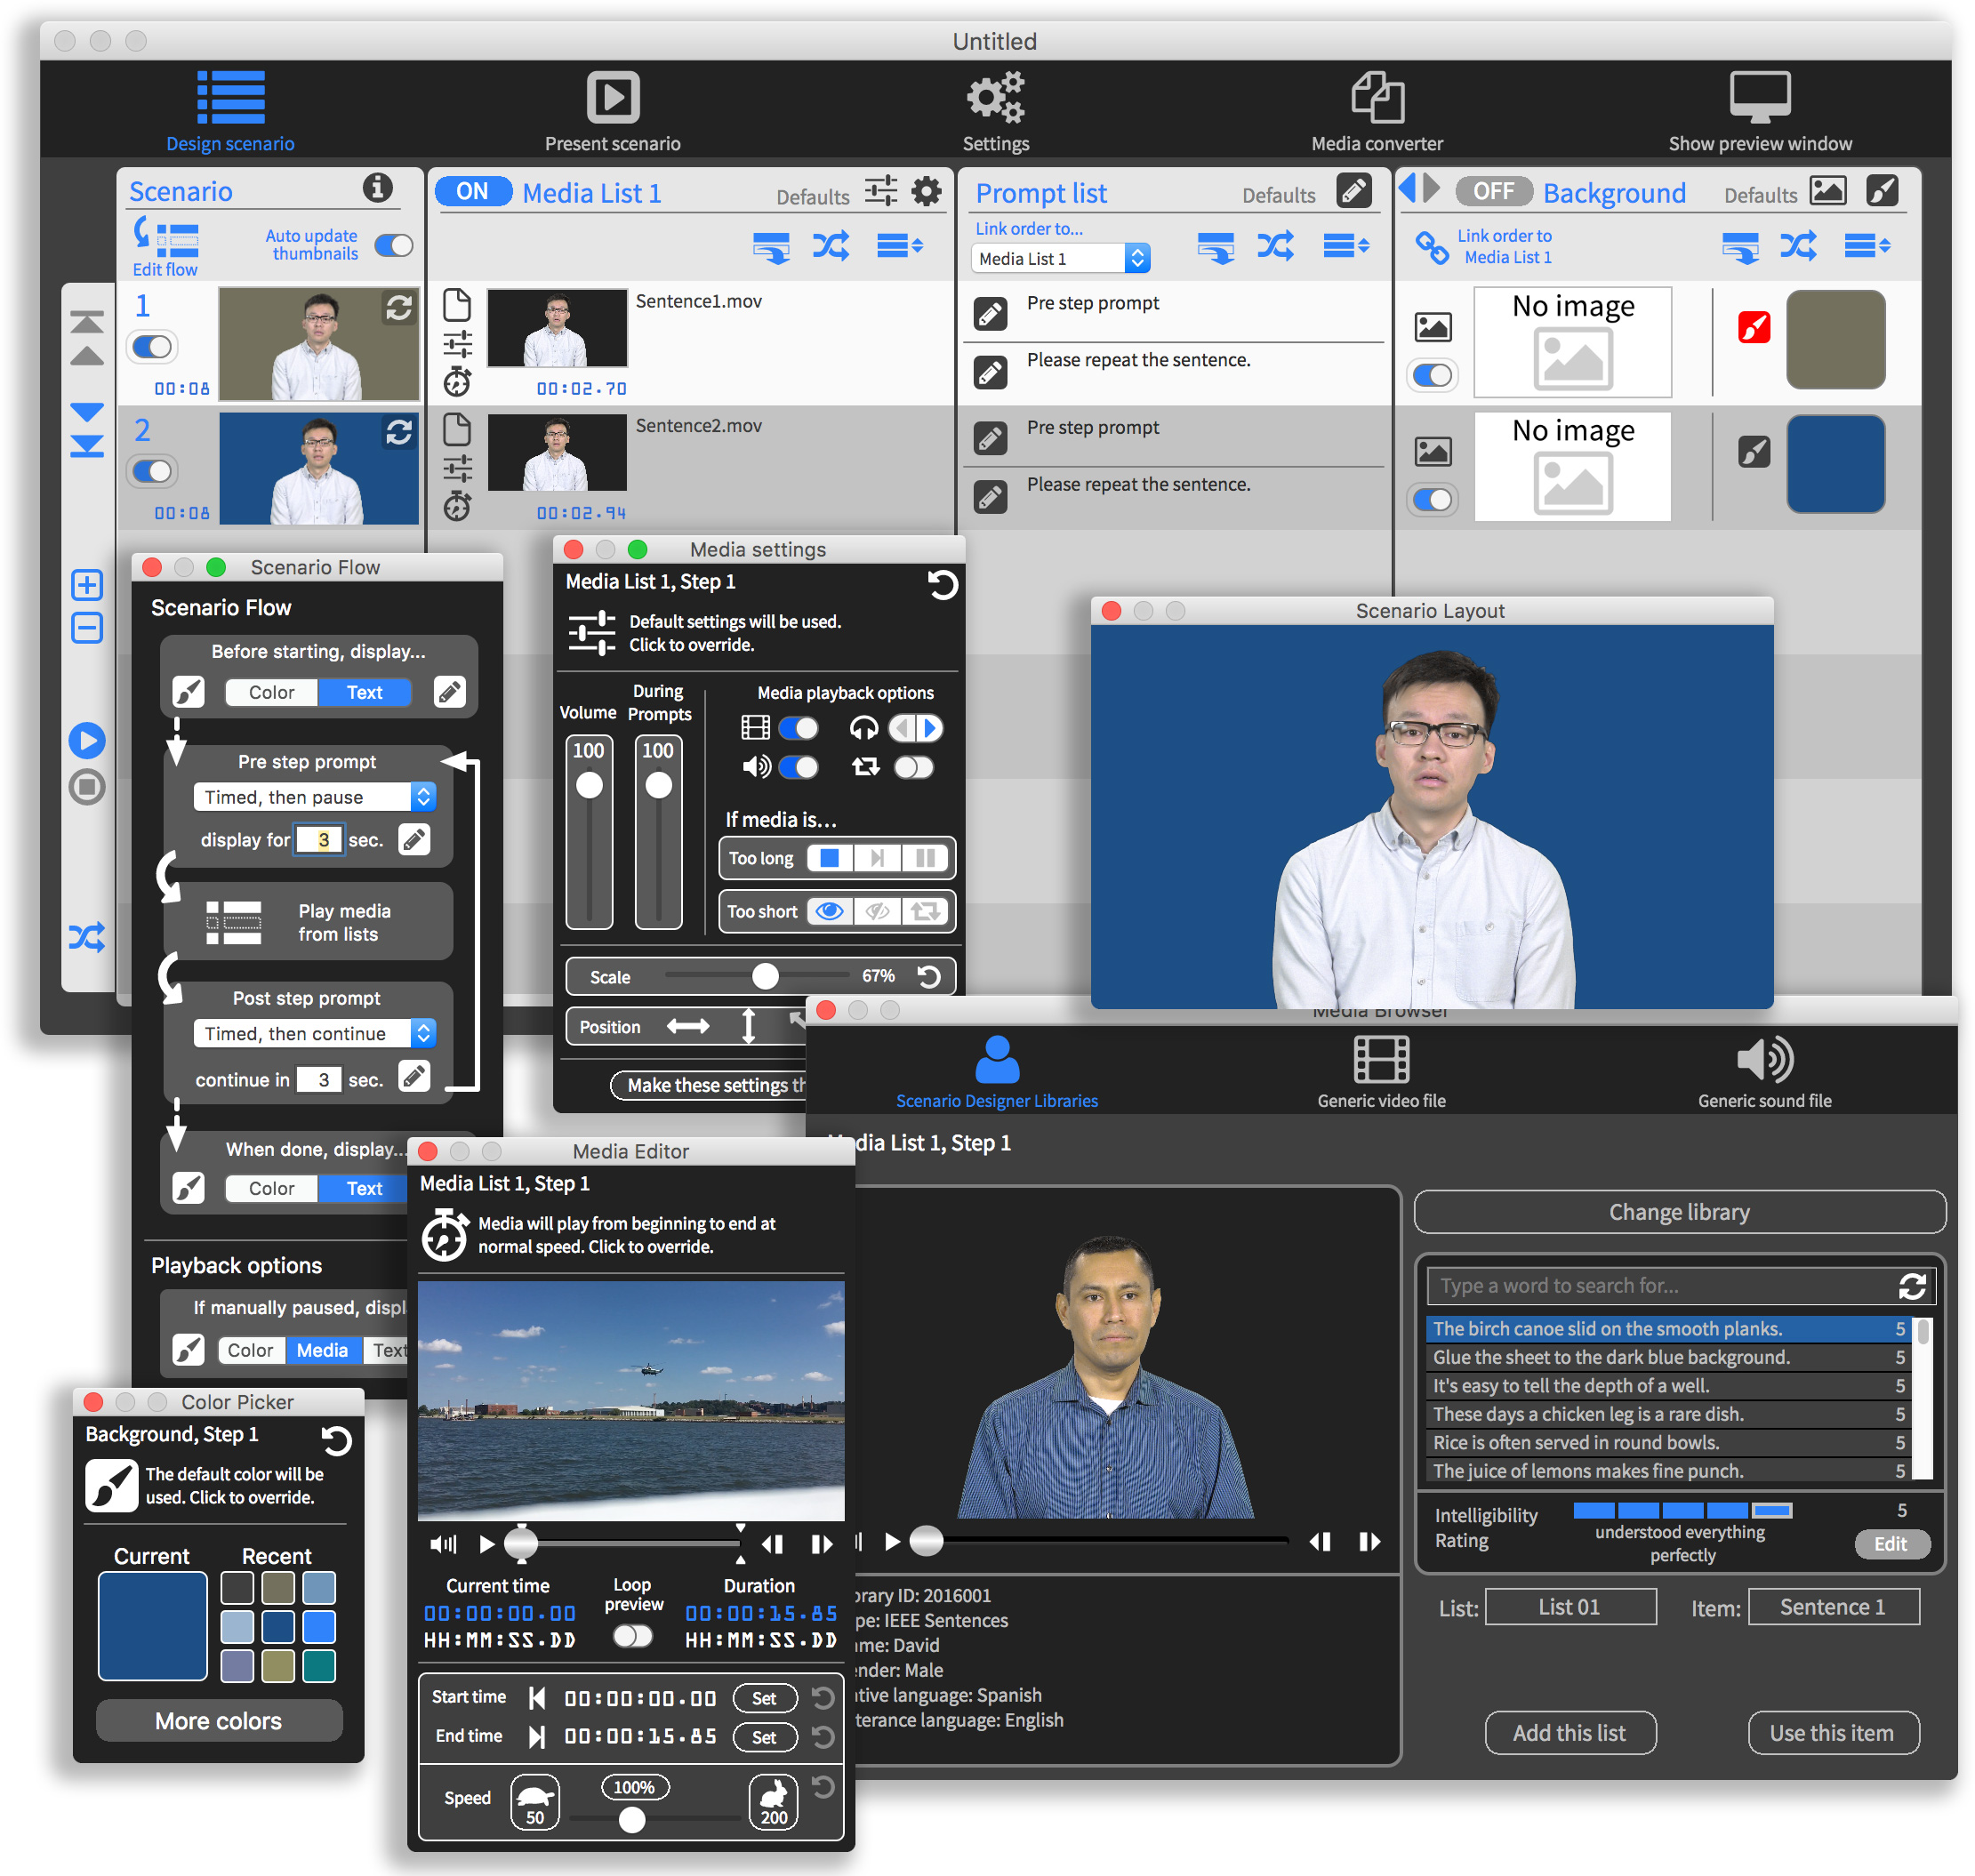Reset Media settings with circular arrow
1975x1876 pixels.
point(941,584)
